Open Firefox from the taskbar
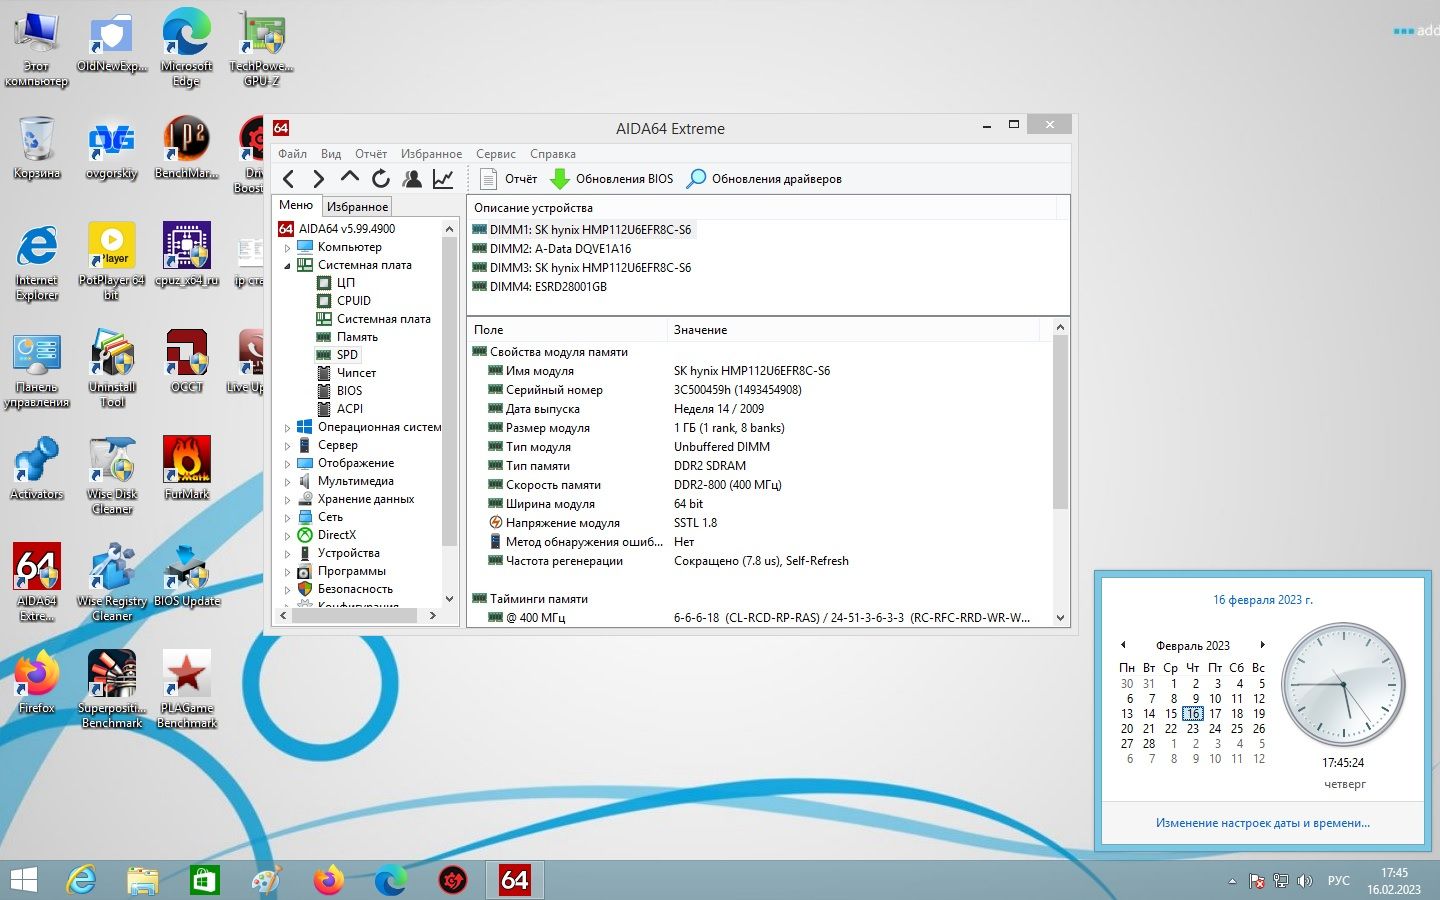Image resolution: width=1440 pixels, height=900 pixels. (328, 880)
